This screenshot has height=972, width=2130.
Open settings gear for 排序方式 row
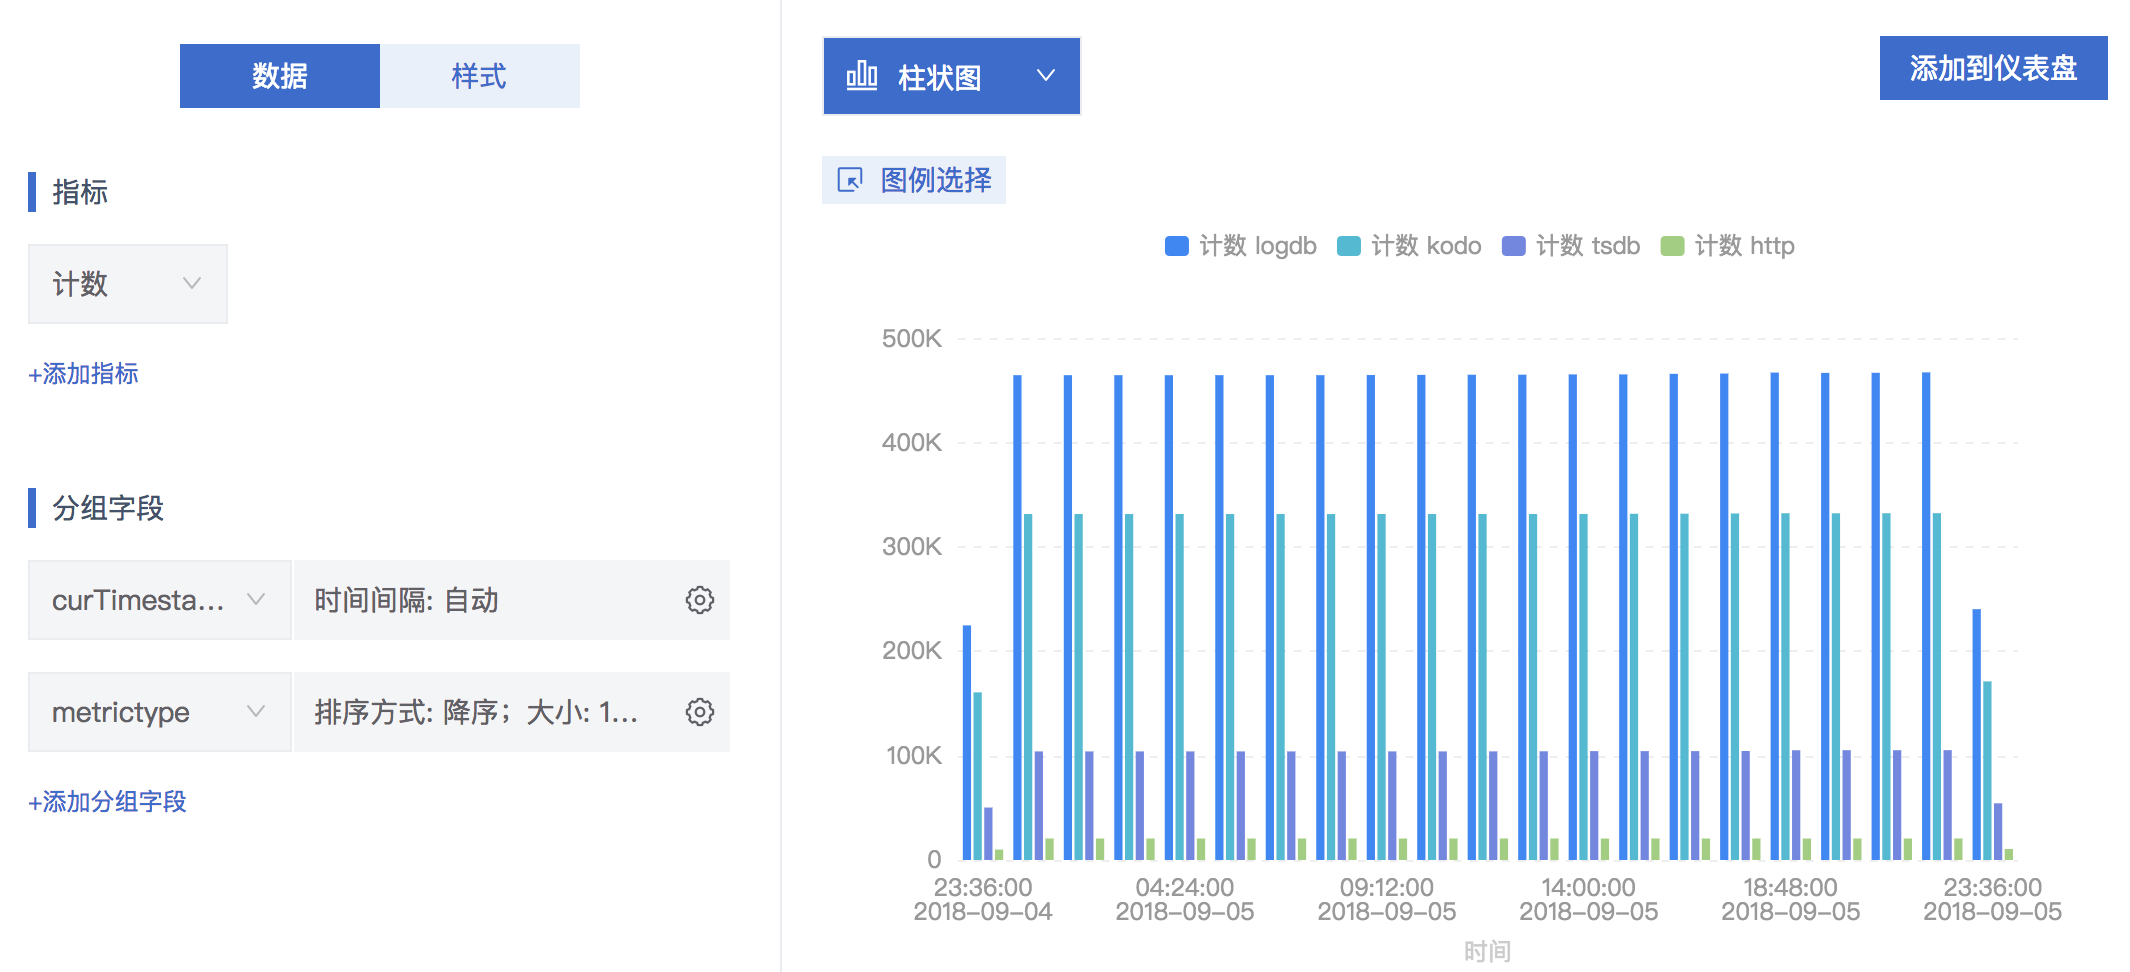700,712
